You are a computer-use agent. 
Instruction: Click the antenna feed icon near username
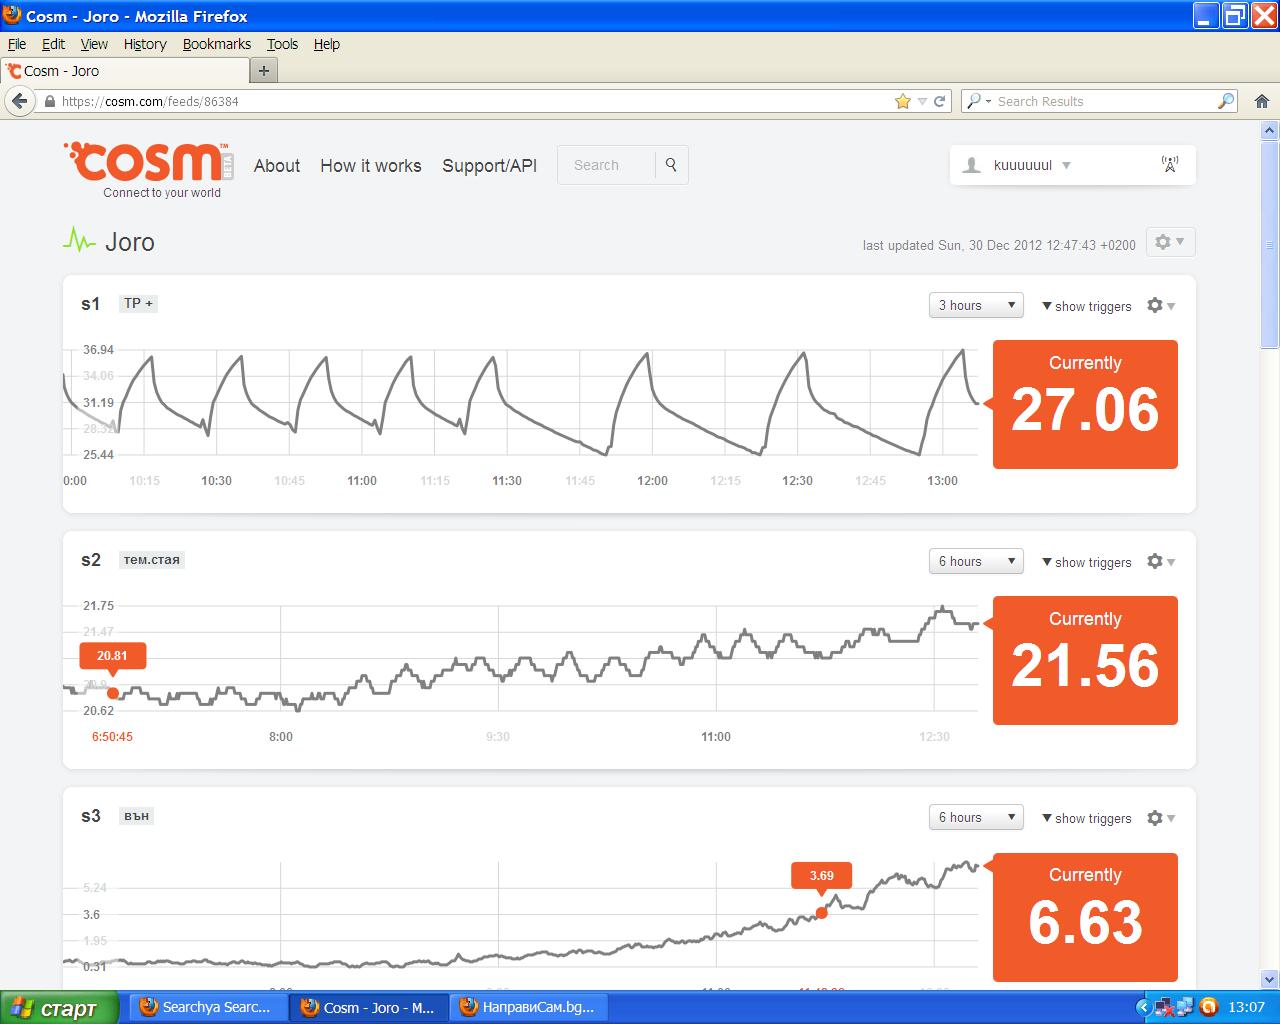click(x=1169, y=165)
